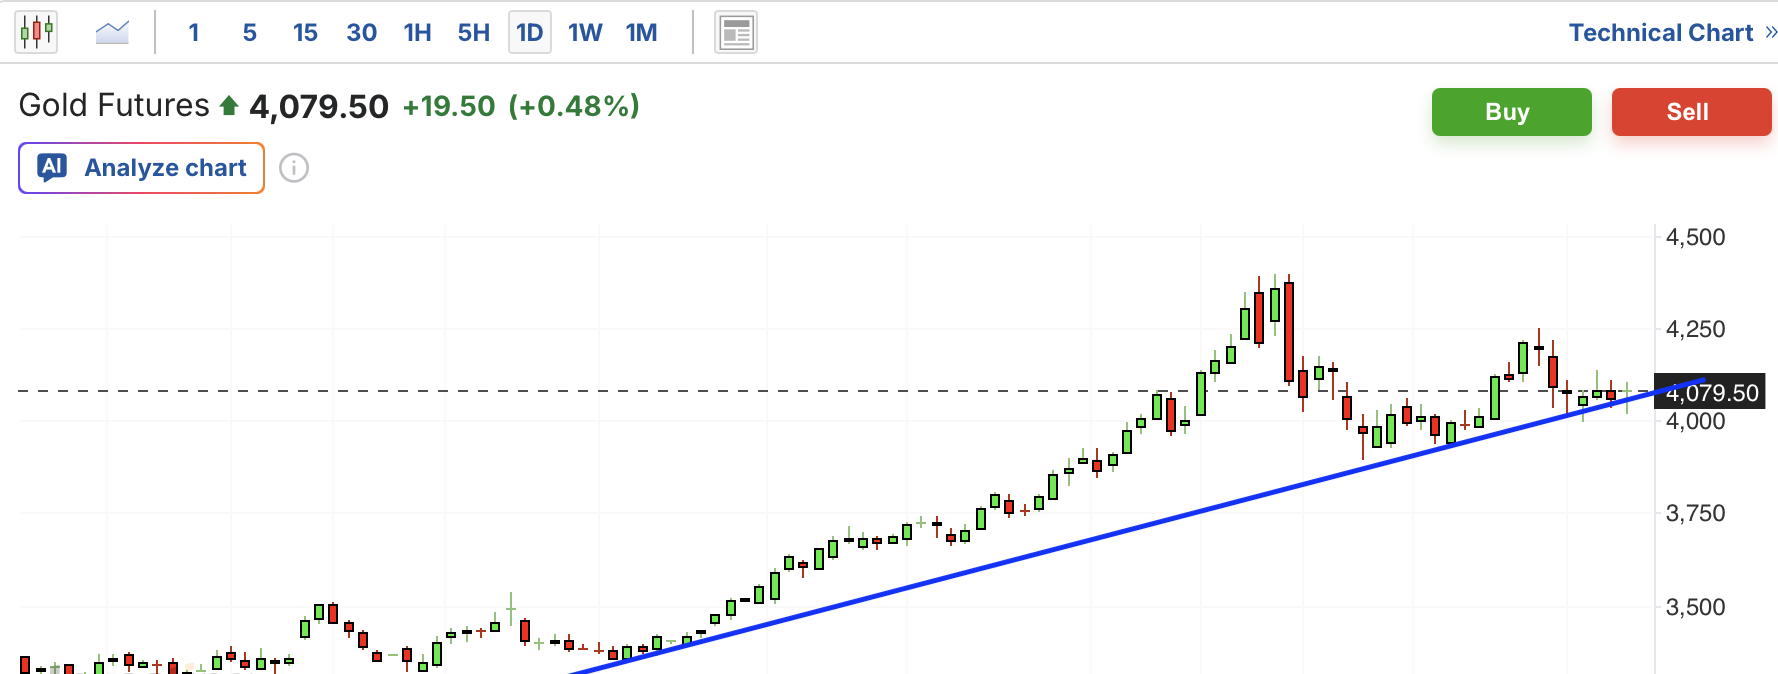1778x674 pixels.
Task: Open the news panel layout icon
Action: coord(736,33)
